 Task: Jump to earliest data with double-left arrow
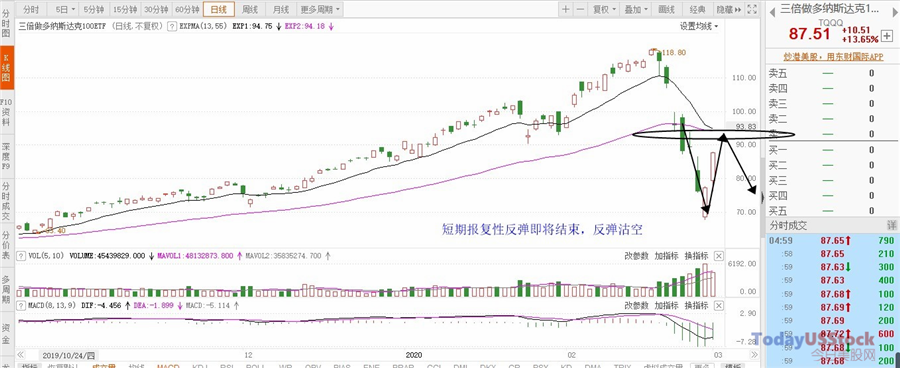(x=21, y=355)
